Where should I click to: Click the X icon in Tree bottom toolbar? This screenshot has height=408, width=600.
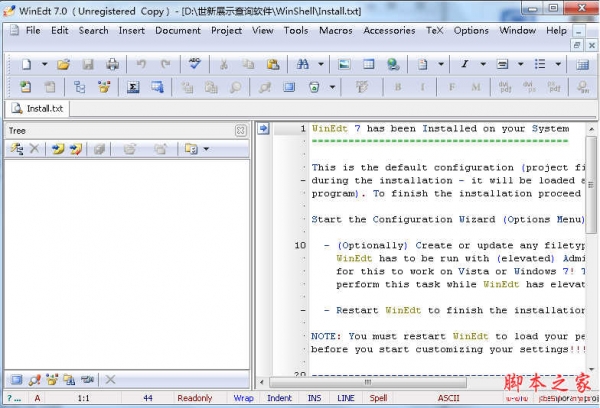pos(110,380)
